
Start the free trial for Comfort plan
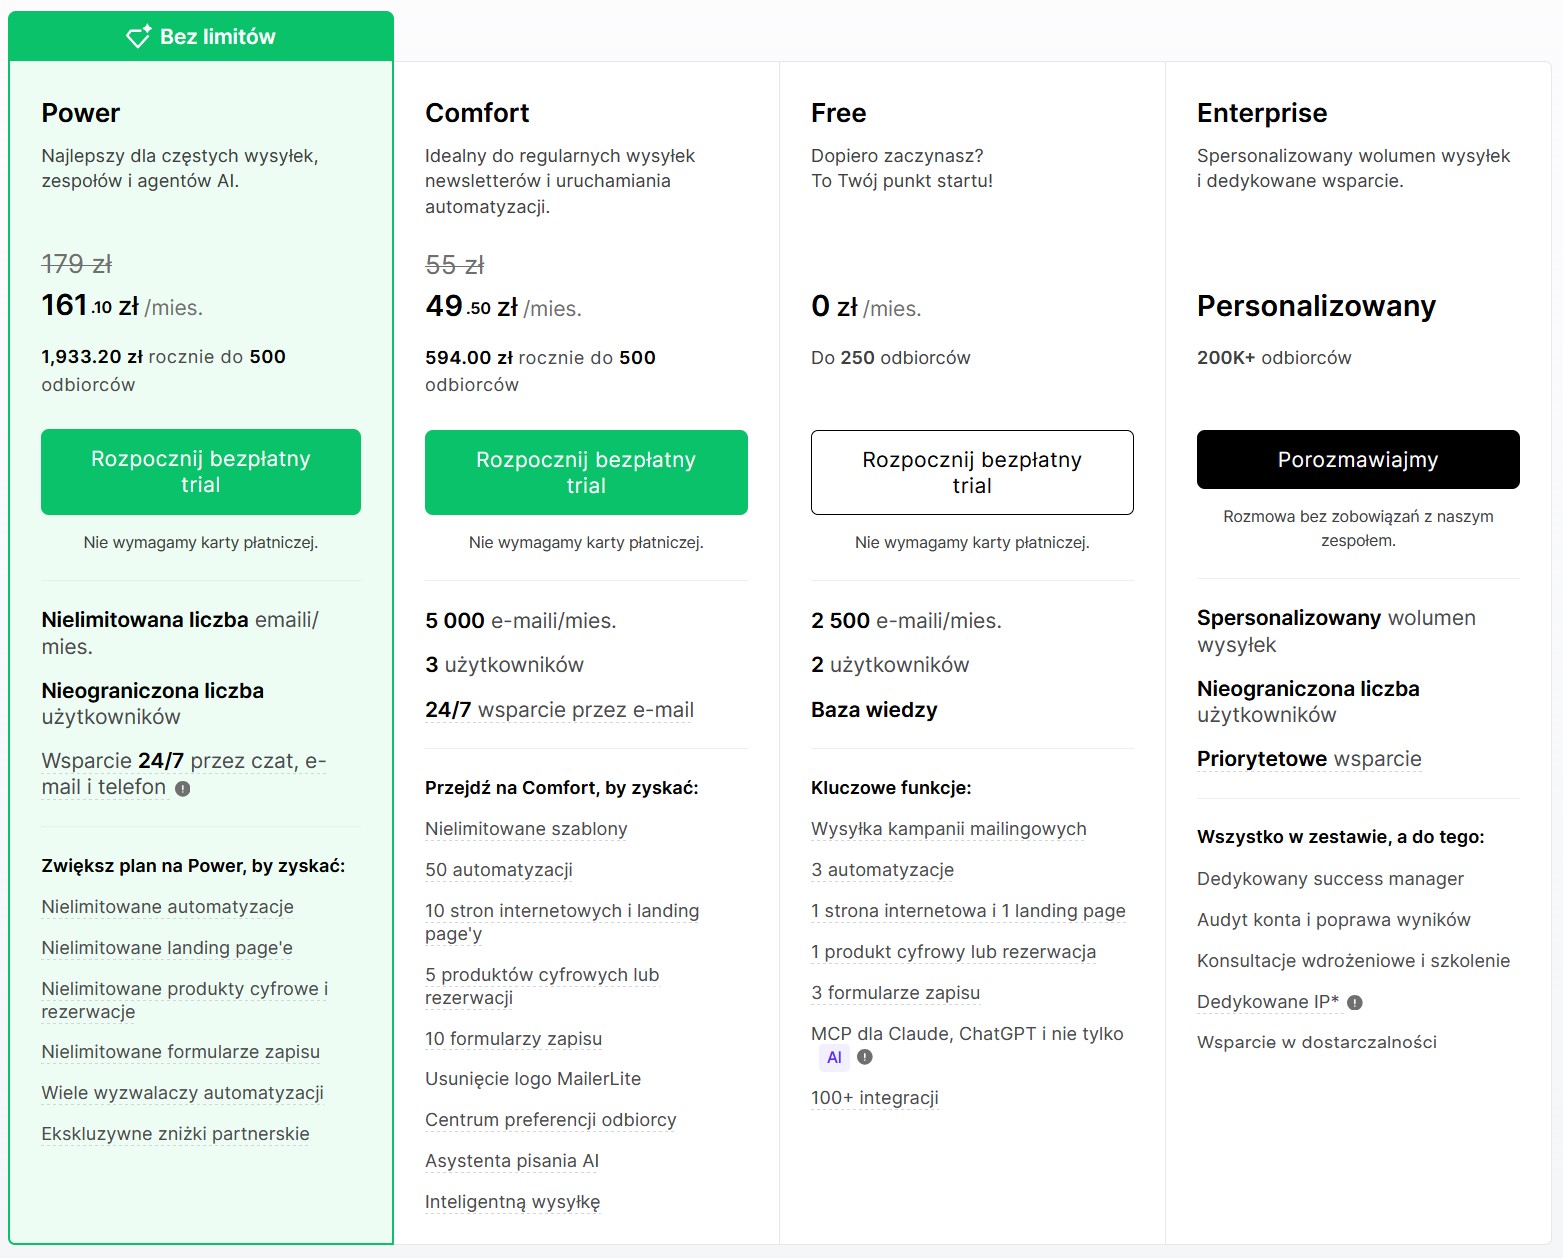pos(586,473)
